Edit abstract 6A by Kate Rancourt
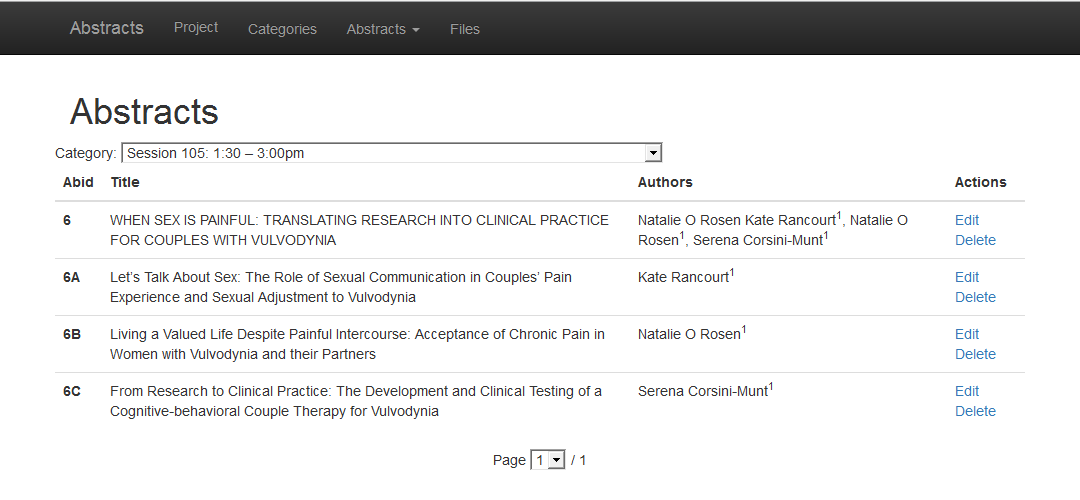The height and width of the screenshot is (500, 1080). click(x=966, y=277)
